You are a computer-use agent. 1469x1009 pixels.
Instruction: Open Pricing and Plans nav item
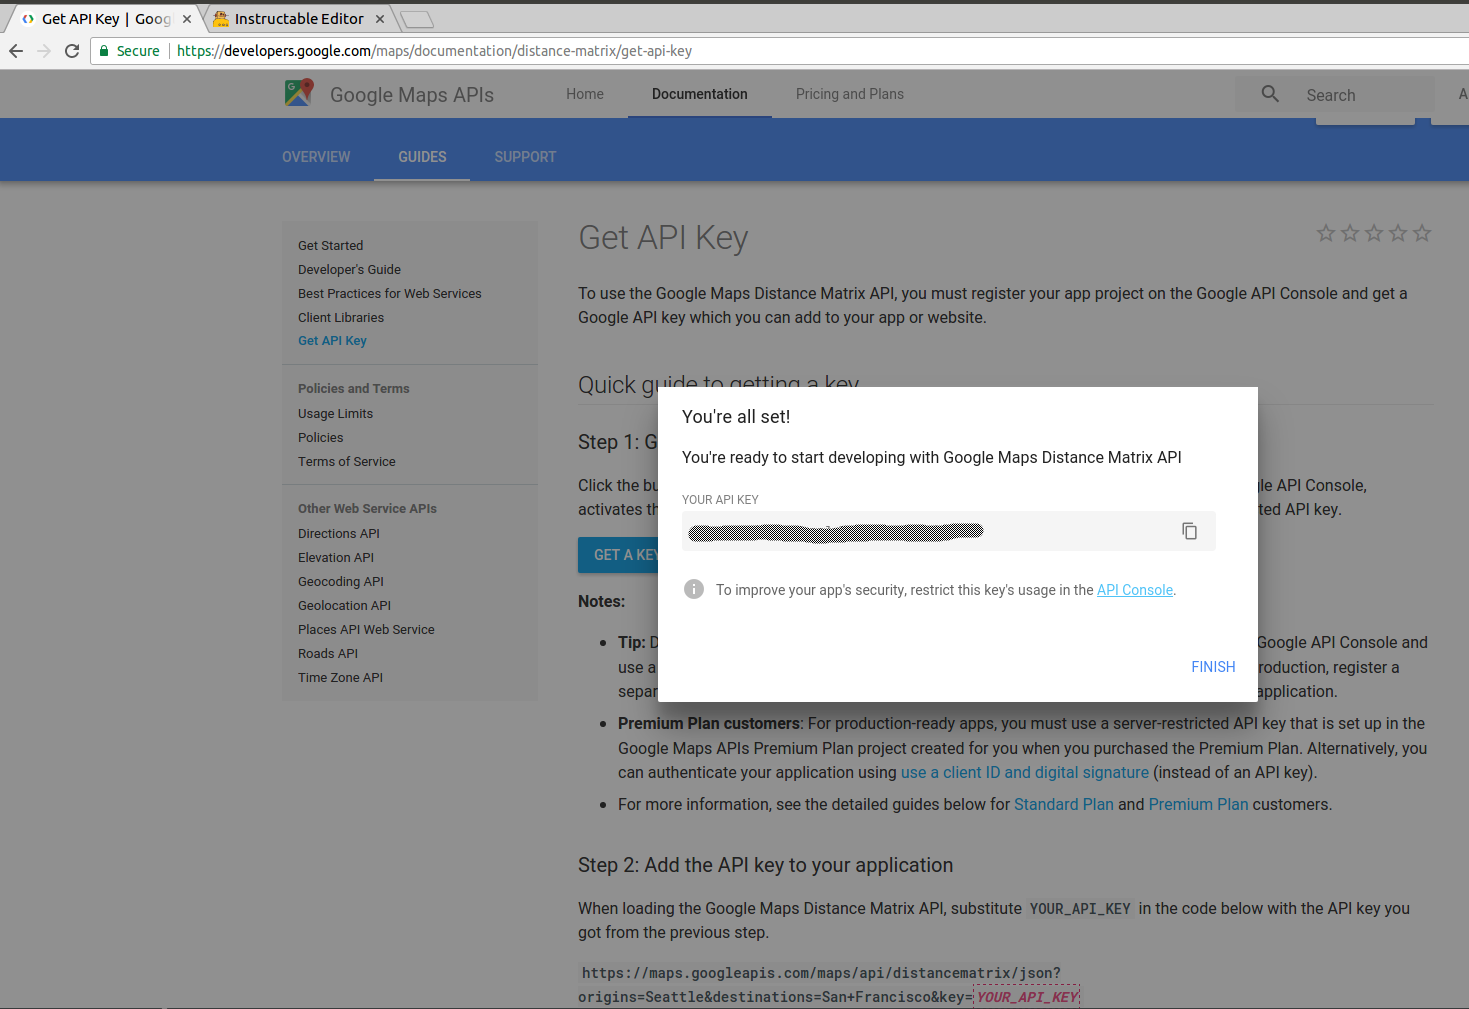click(x=850, y=94)
